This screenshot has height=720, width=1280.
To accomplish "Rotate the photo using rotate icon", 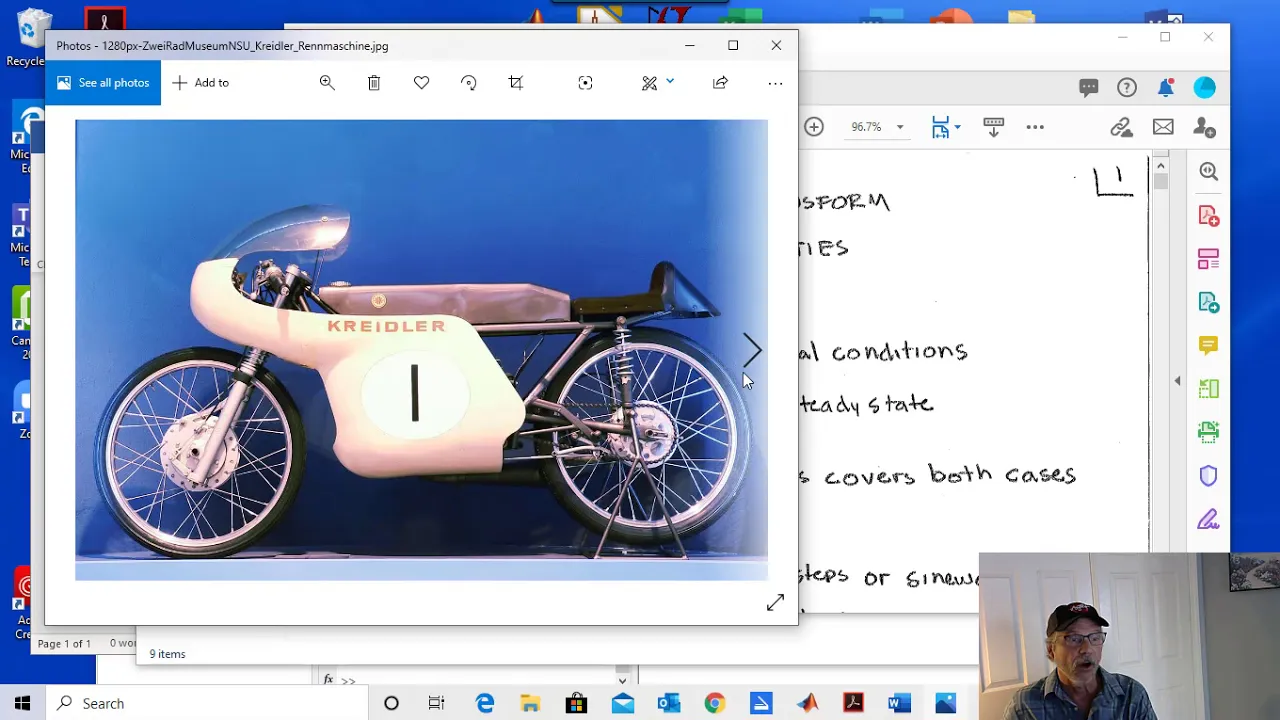I will [x=469, y=83].
